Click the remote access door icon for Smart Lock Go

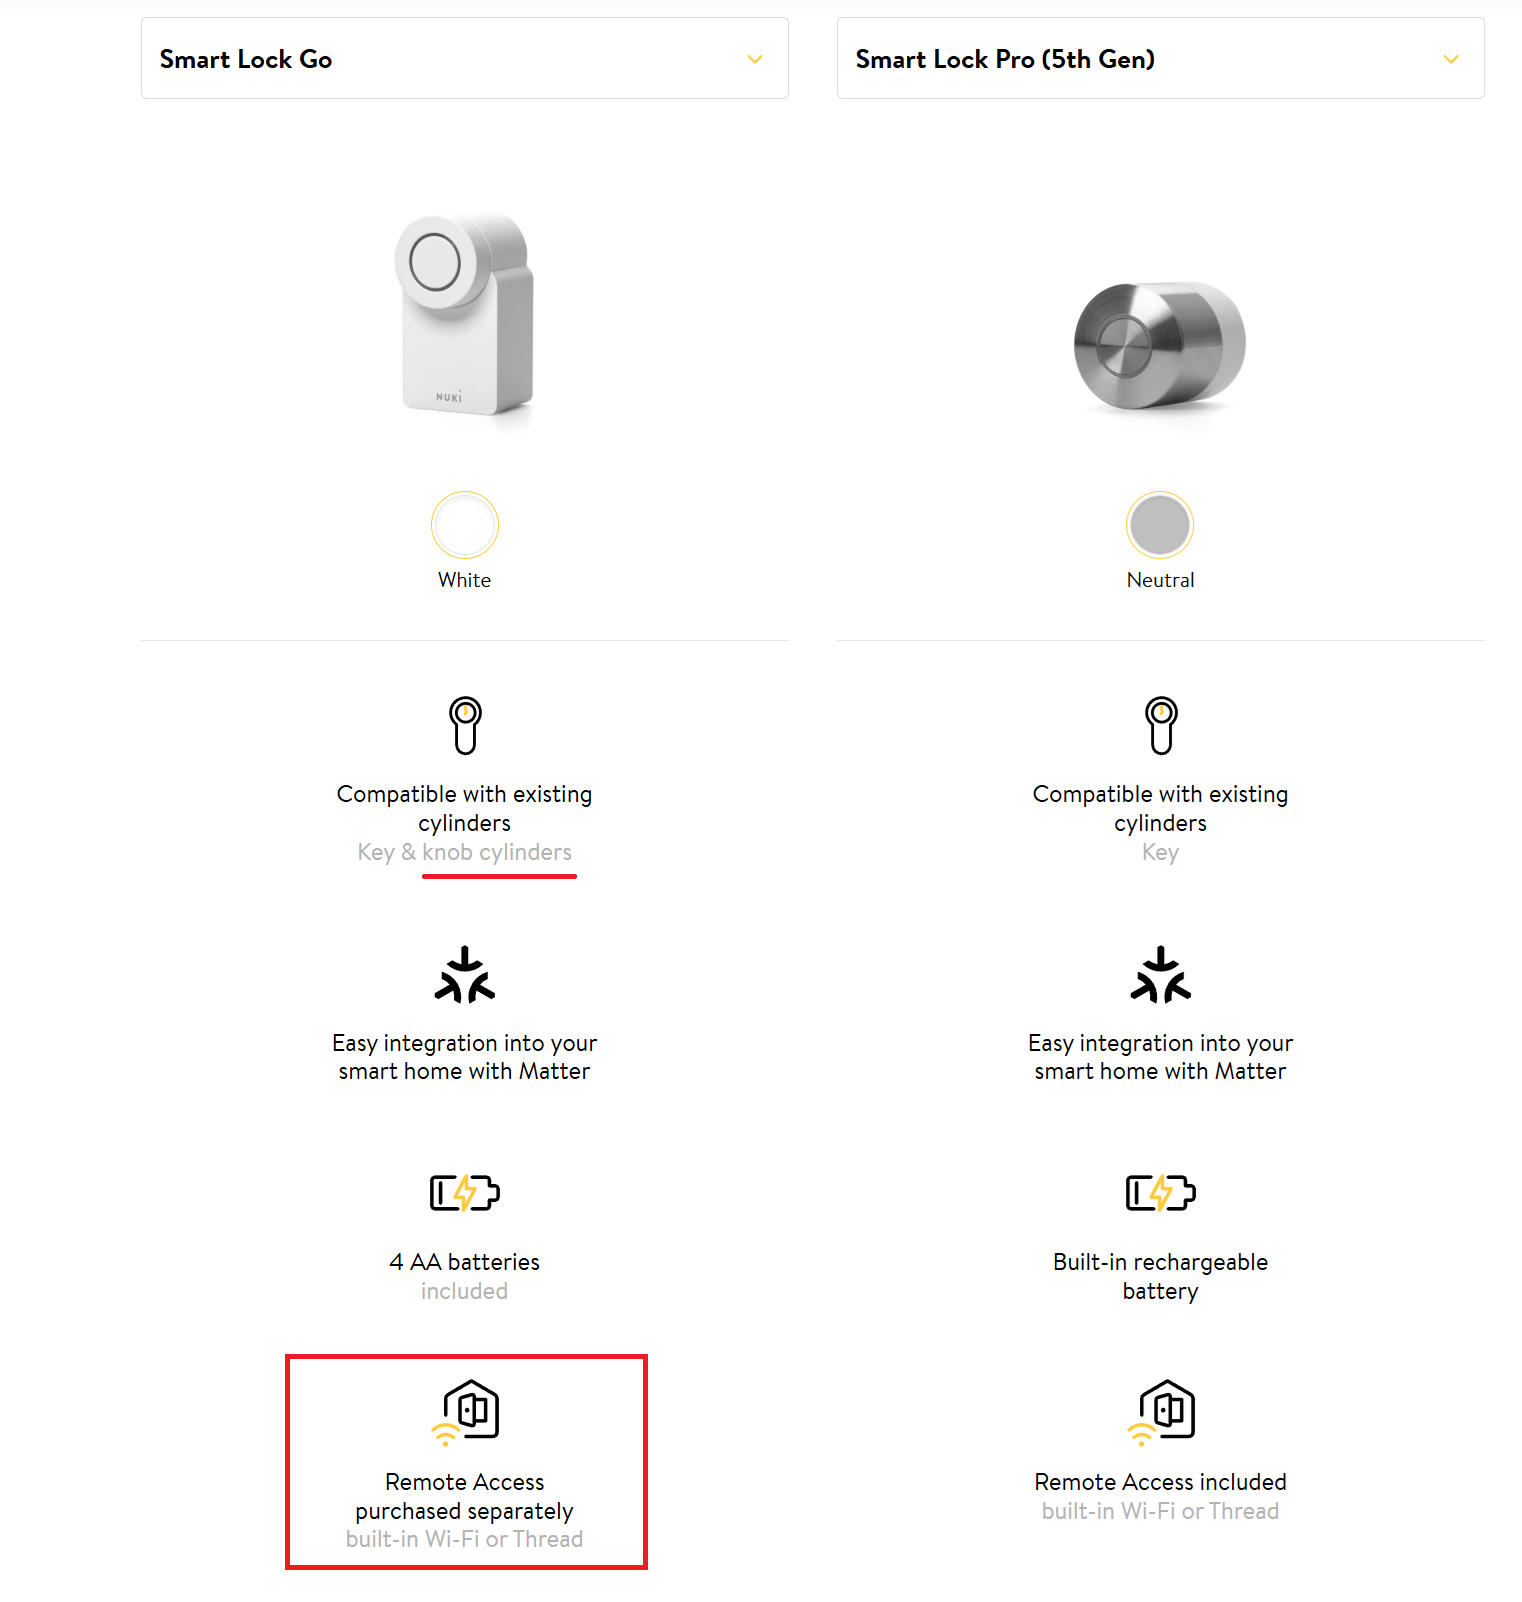(466, 1411)
